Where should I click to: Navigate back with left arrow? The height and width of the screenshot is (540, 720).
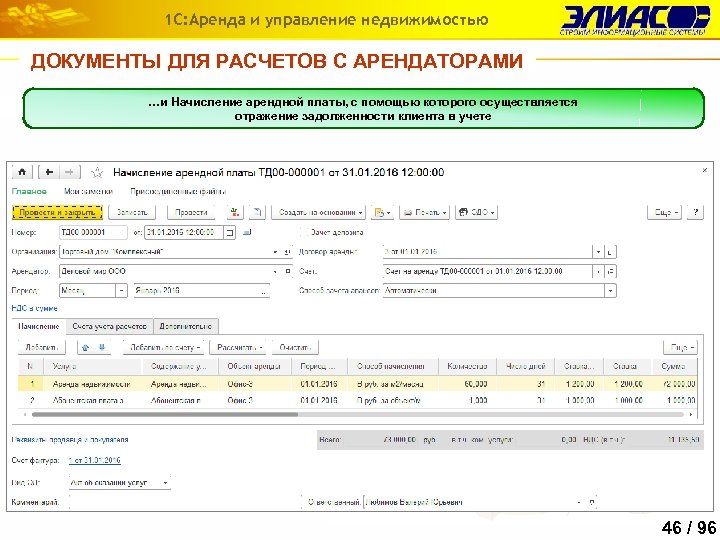pos(49,173)
